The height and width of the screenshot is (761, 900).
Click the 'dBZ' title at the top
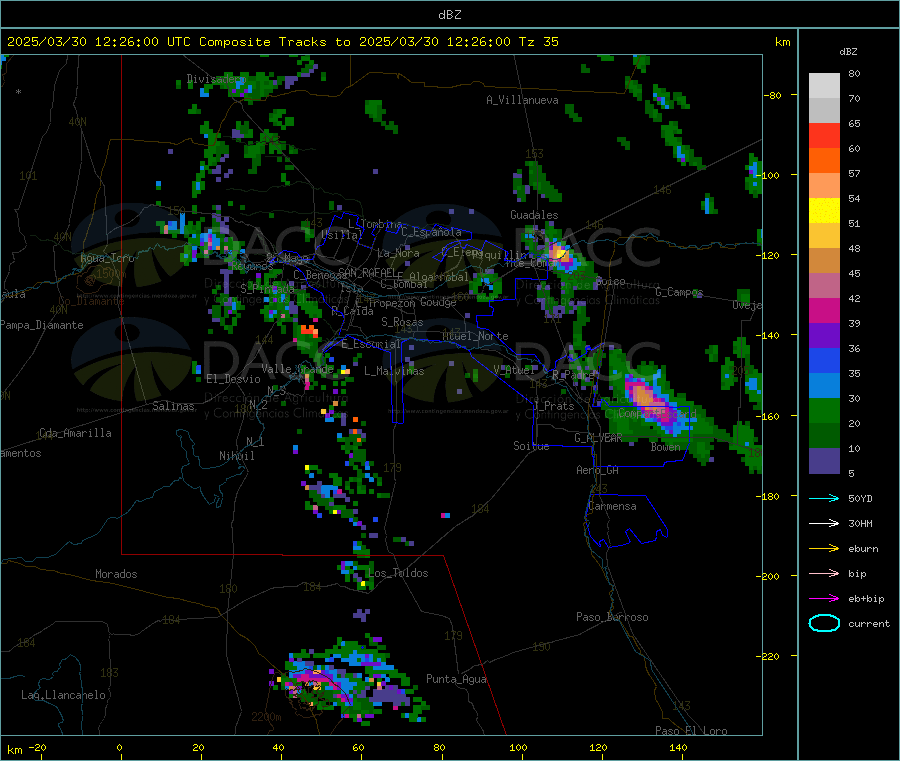click(x=449, y=15)
